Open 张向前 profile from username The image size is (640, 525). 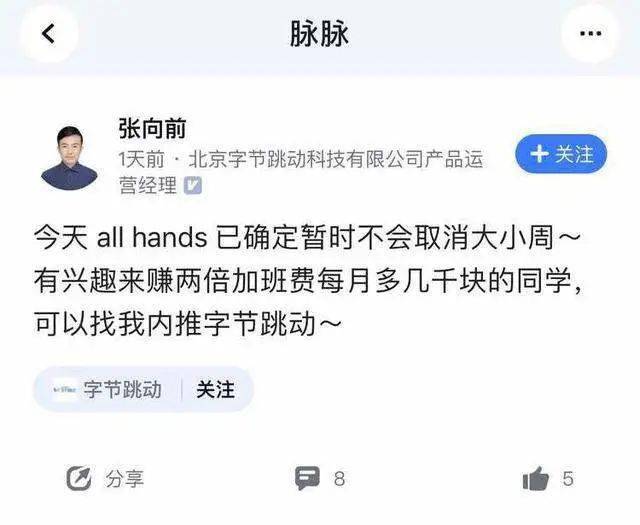point(152,129)
